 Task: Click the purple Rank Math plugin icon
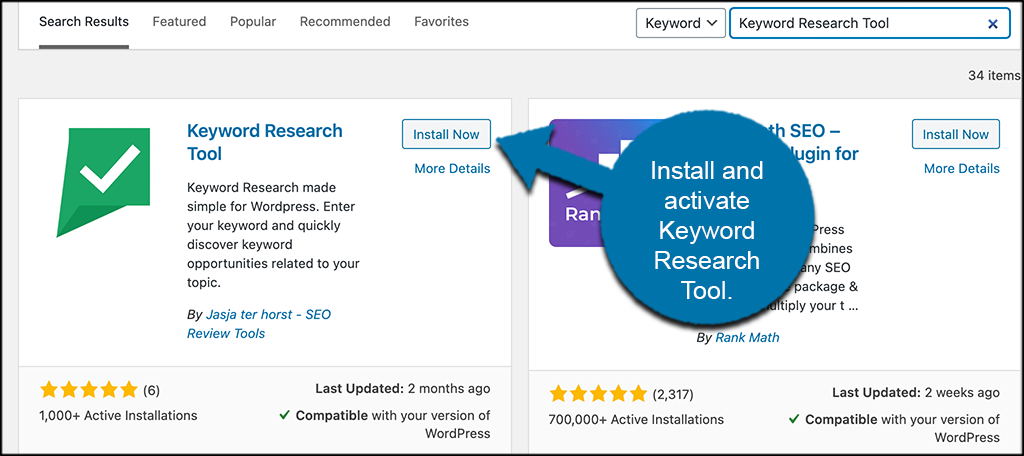[x=578, y=183]
